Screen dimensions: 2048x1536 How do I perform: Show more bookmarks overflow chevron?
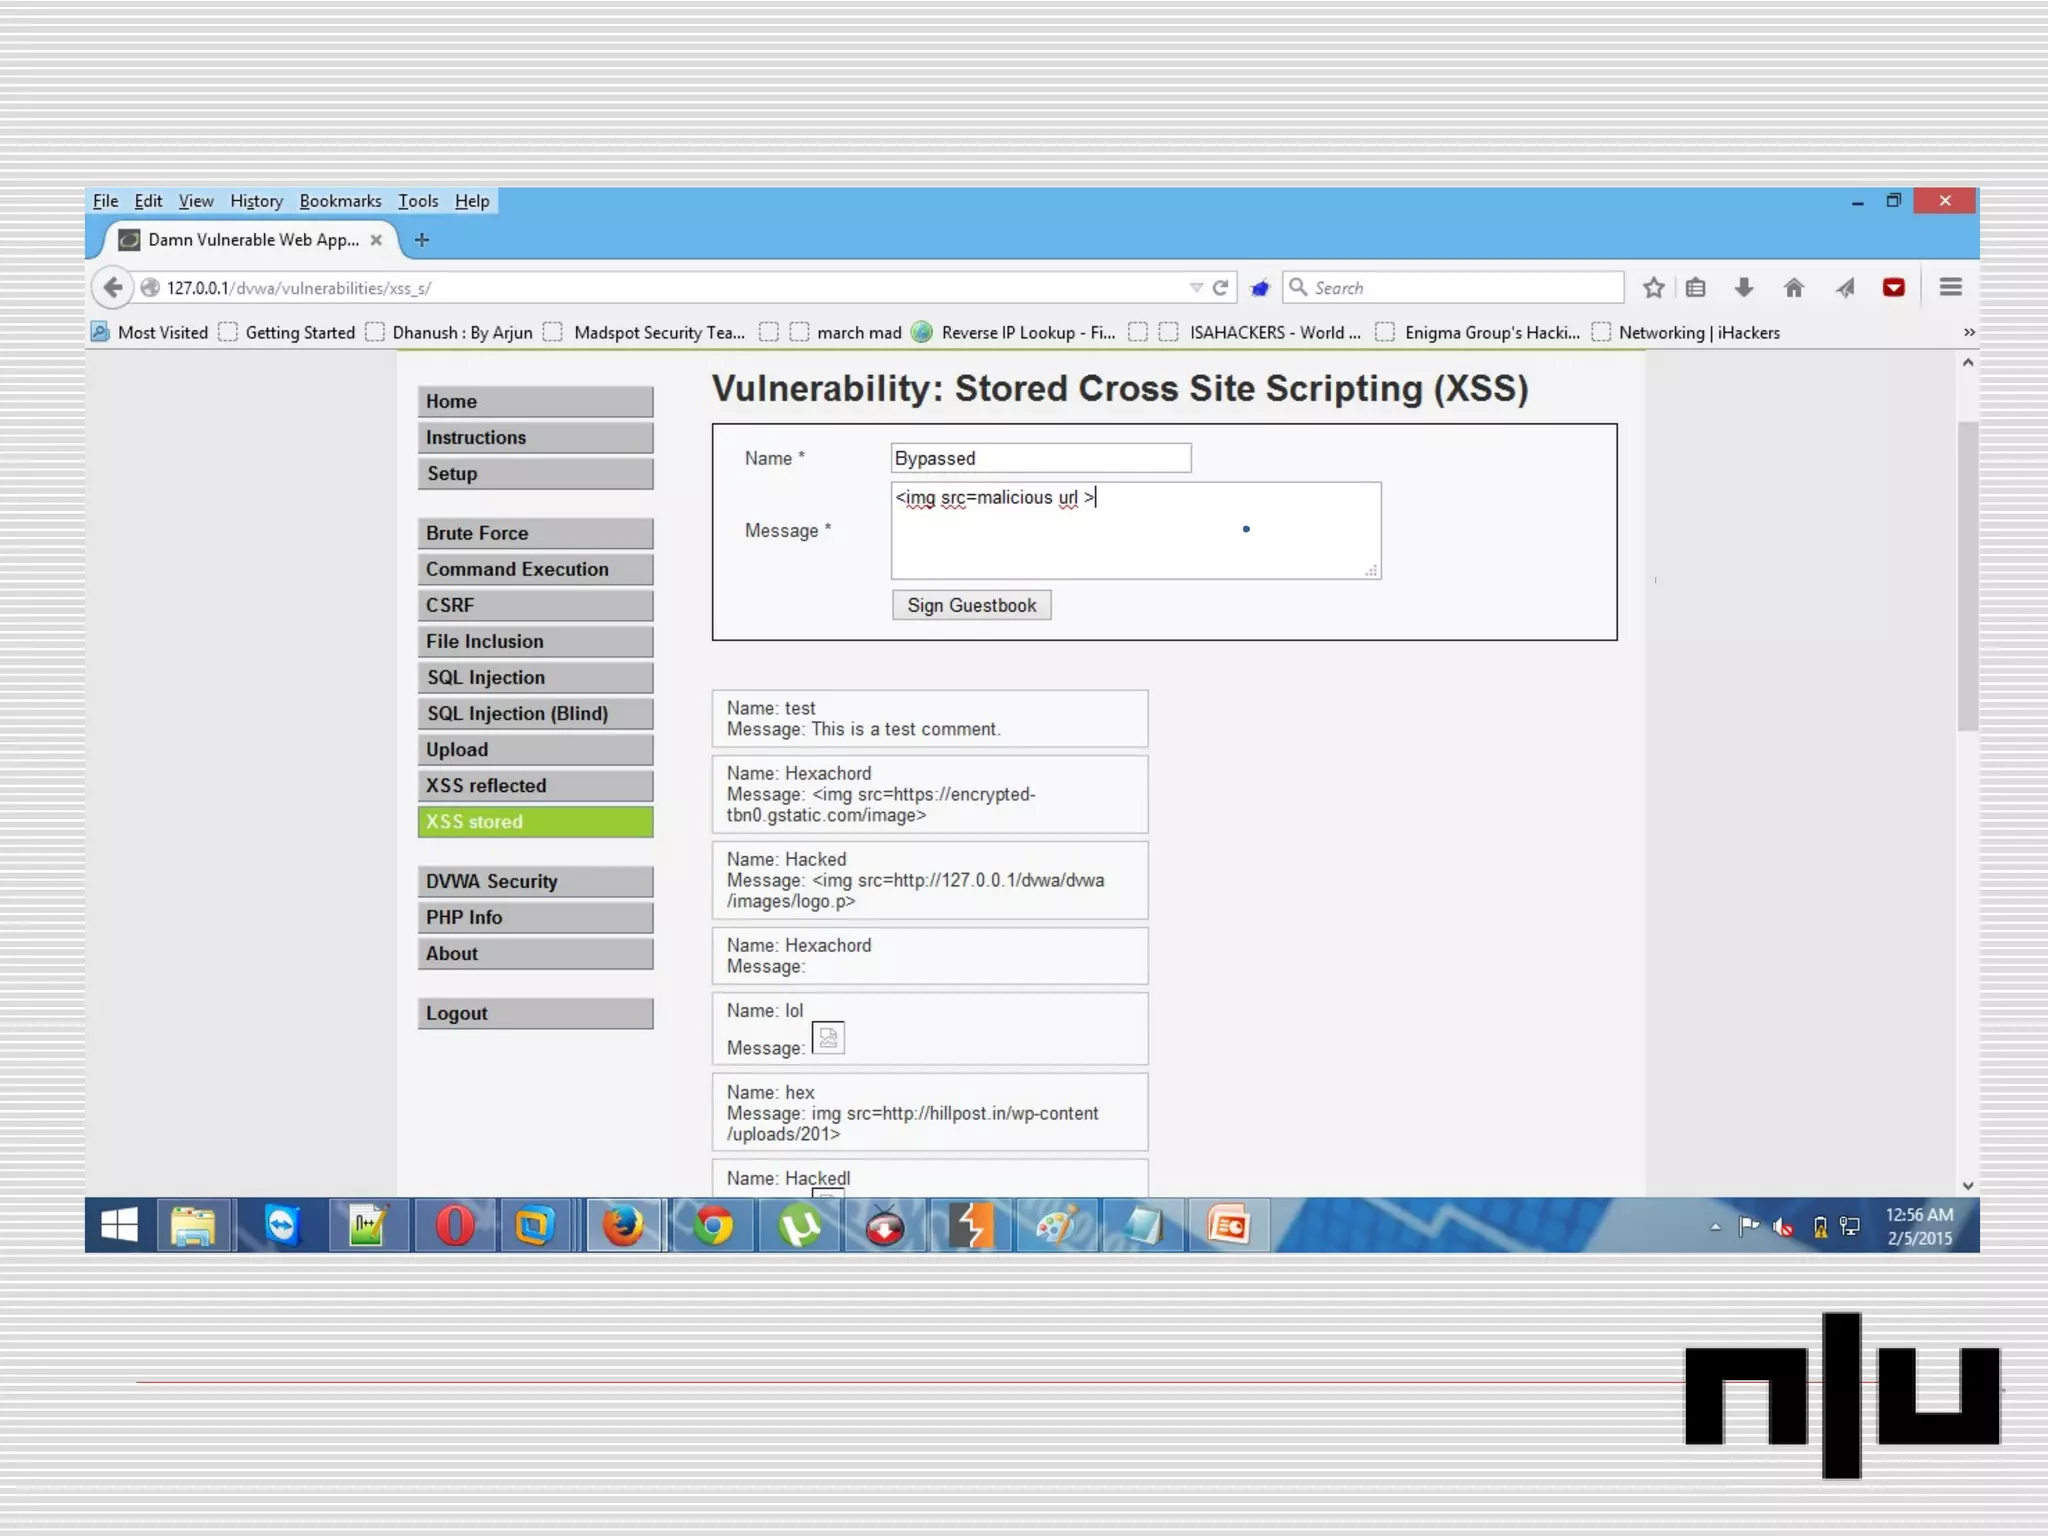(x=1968, y=332)
